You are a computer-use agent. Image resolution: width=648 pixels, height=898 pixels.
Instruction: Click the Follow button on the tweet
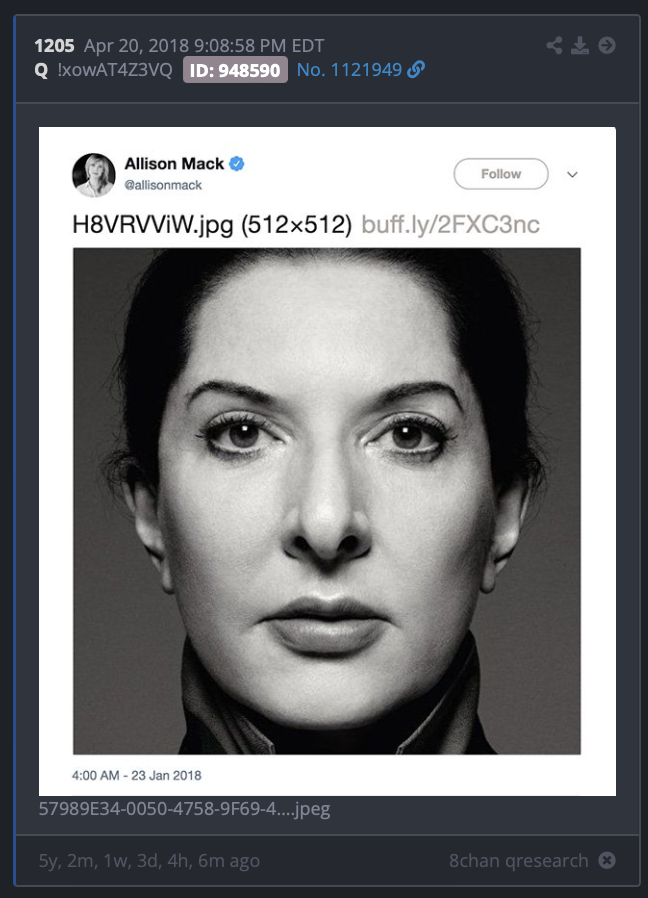point(501,174)
